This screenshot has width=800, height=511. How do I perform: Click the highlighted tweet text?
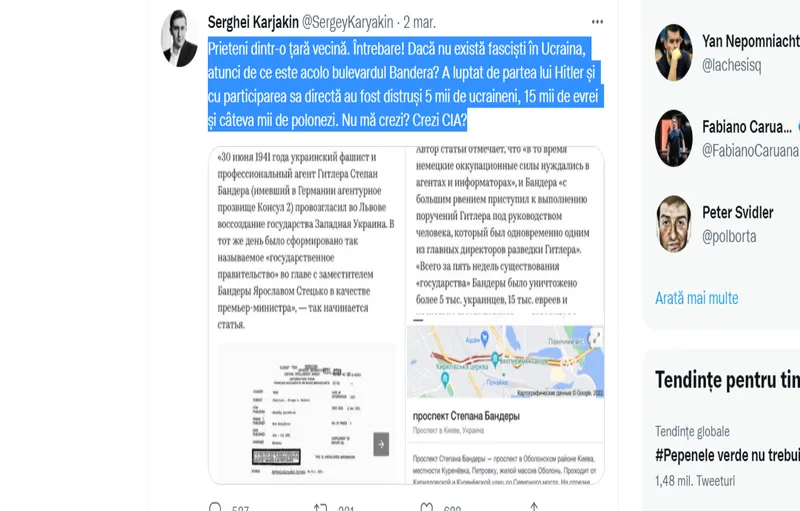[x=406, y=84]
